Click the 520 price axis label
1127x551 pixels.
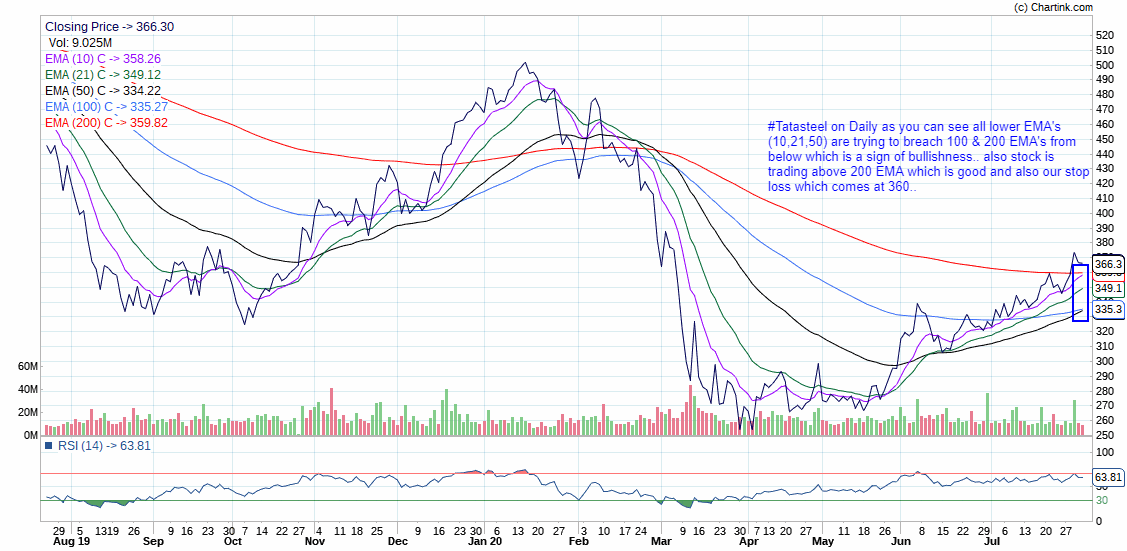tap(1103, 35)
